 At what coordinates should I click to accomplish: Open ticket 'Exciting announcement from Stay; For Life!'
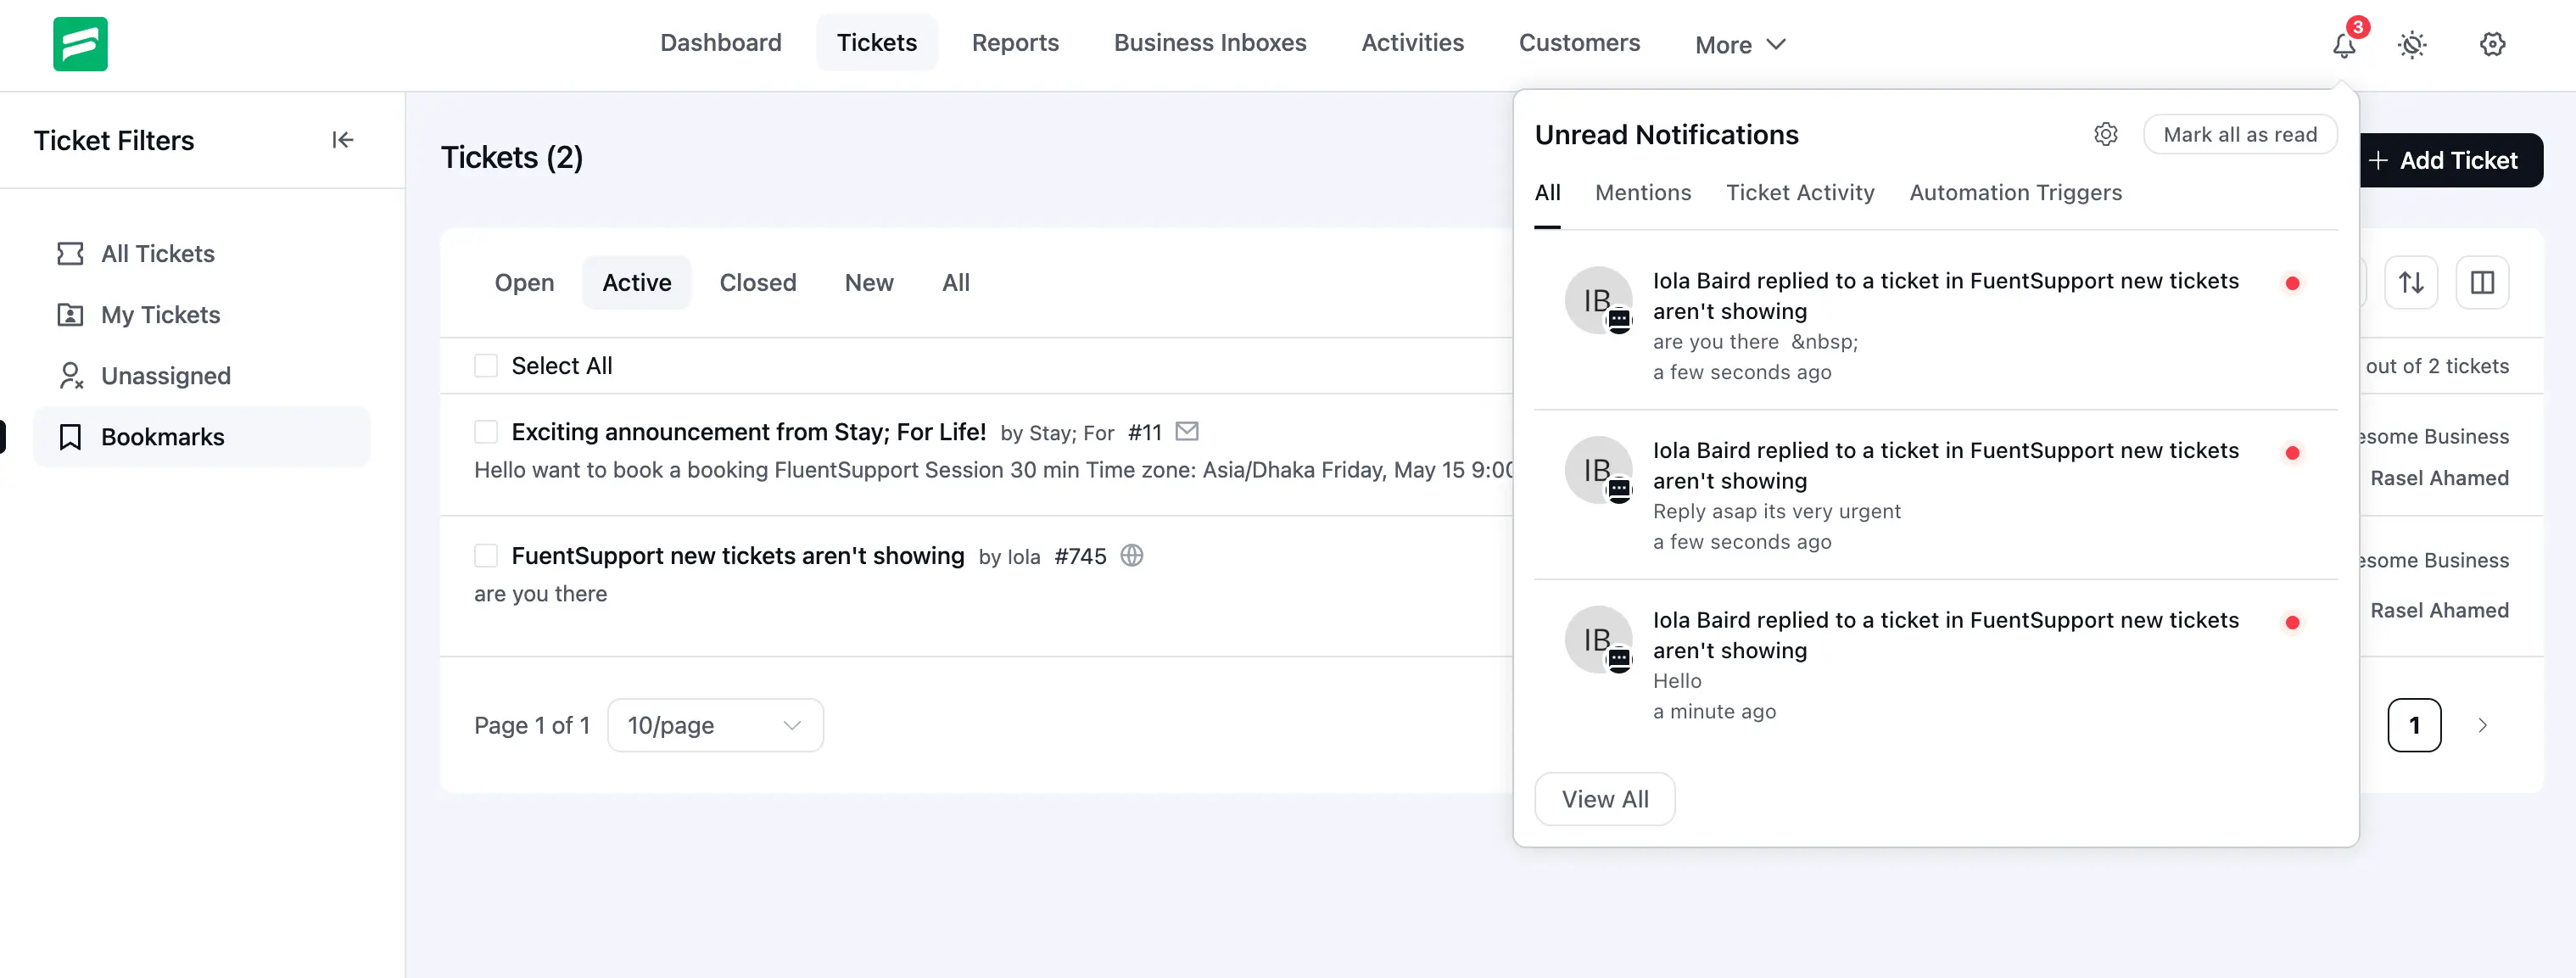pyautogui.click(x=749, y=432)
